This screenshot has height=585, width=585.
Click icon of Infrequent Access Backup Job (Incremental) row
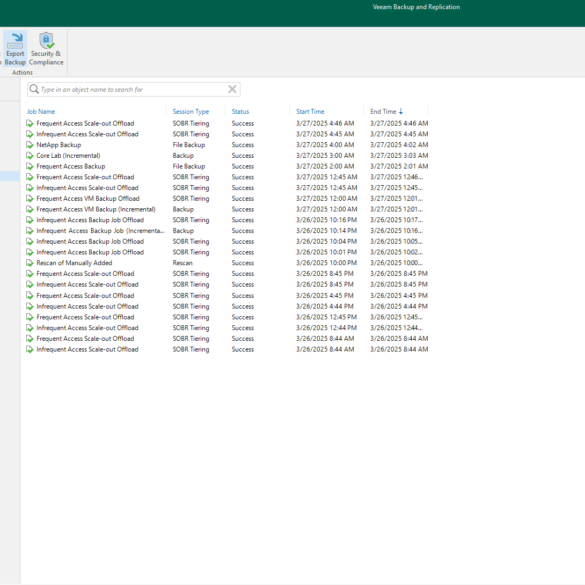point(30,231)
